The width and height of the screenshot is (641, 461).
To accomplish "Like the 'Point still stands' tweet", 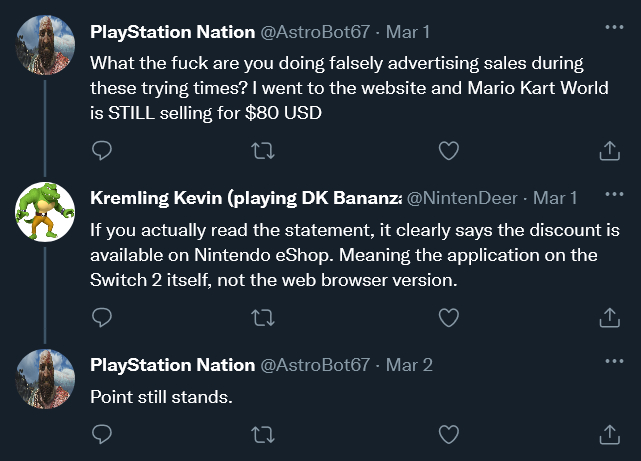I will pos(449,434).
